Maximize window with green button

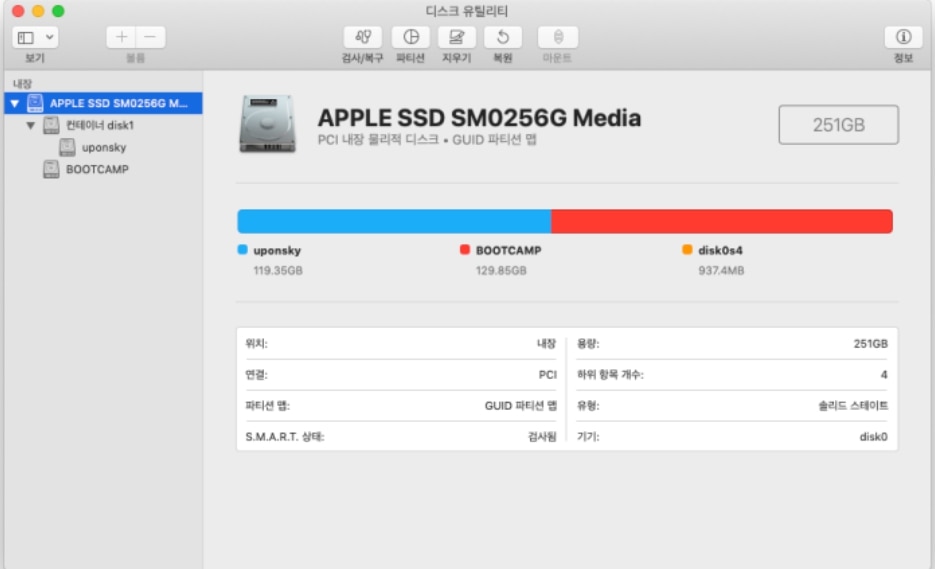pos(58,11)
